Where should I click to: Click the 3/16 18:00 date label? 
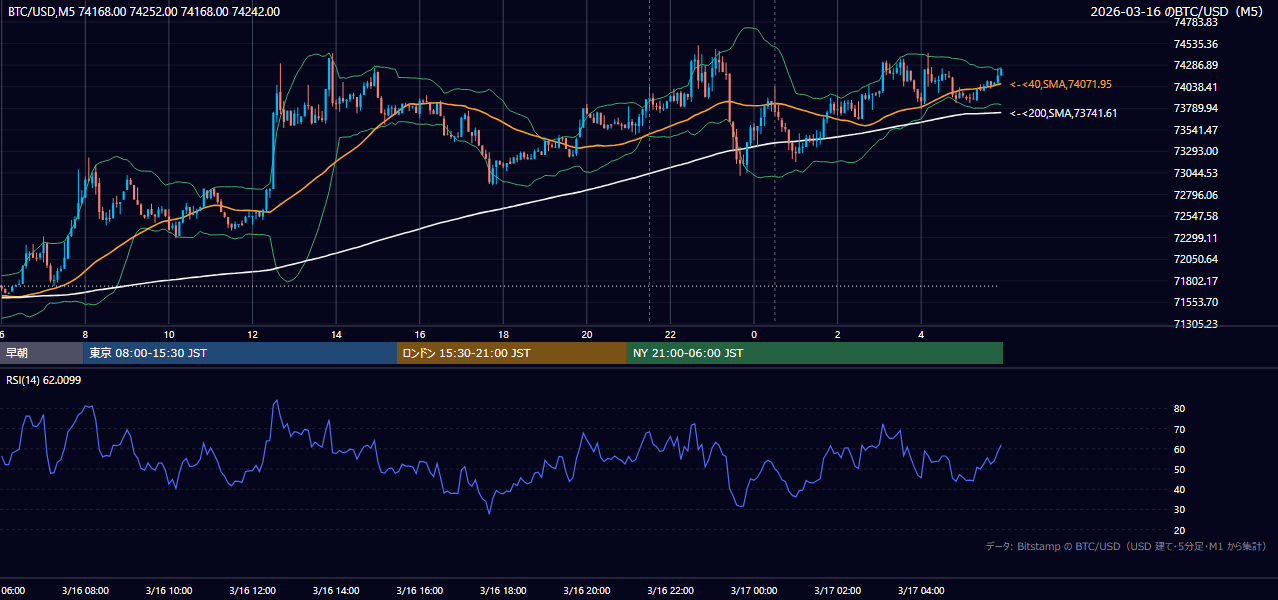coord(503,590)
